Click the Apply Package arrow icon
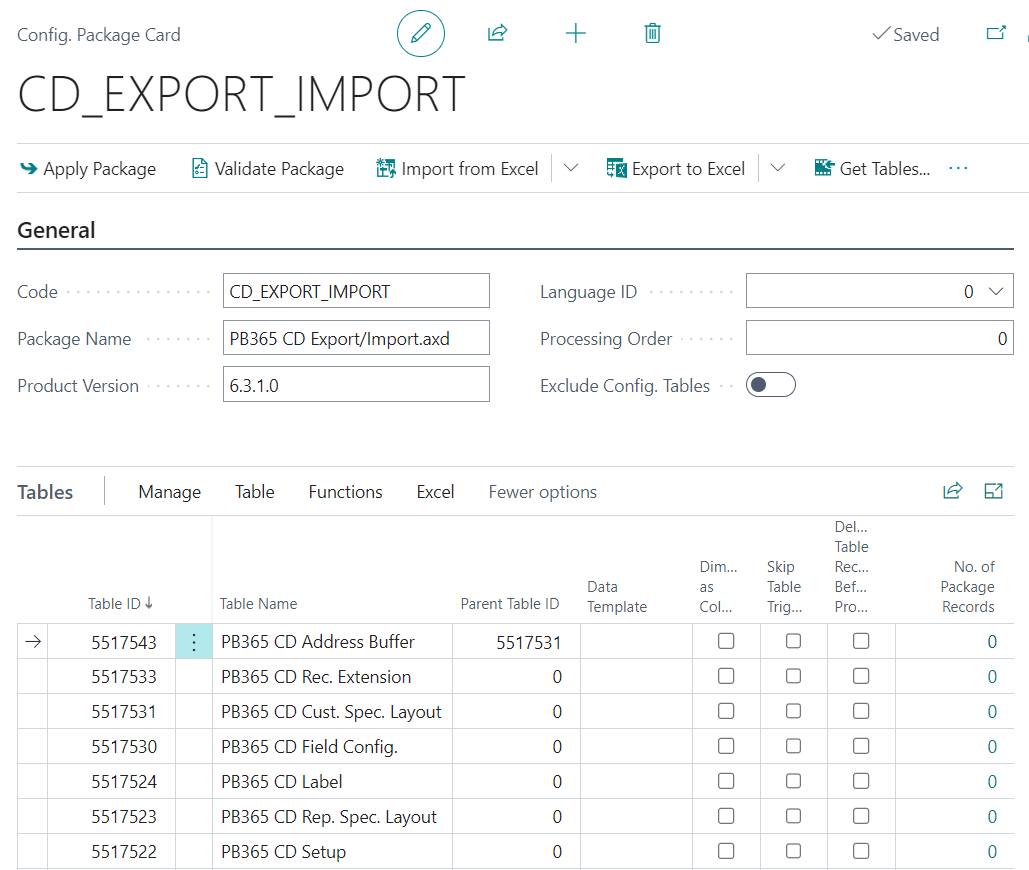This screenshot has width=1029, height=870. point(29,169)
